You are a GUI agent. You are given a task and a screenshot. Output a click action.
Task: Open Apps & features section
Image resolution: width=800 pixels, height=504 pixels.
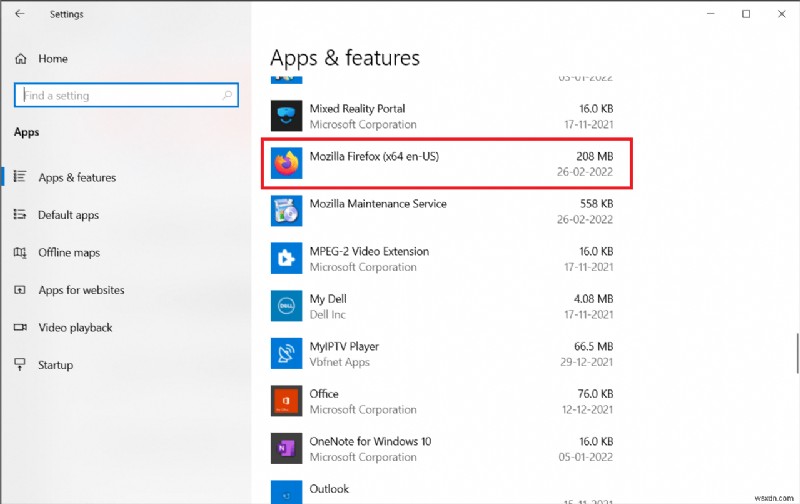(x=77, y=177)
